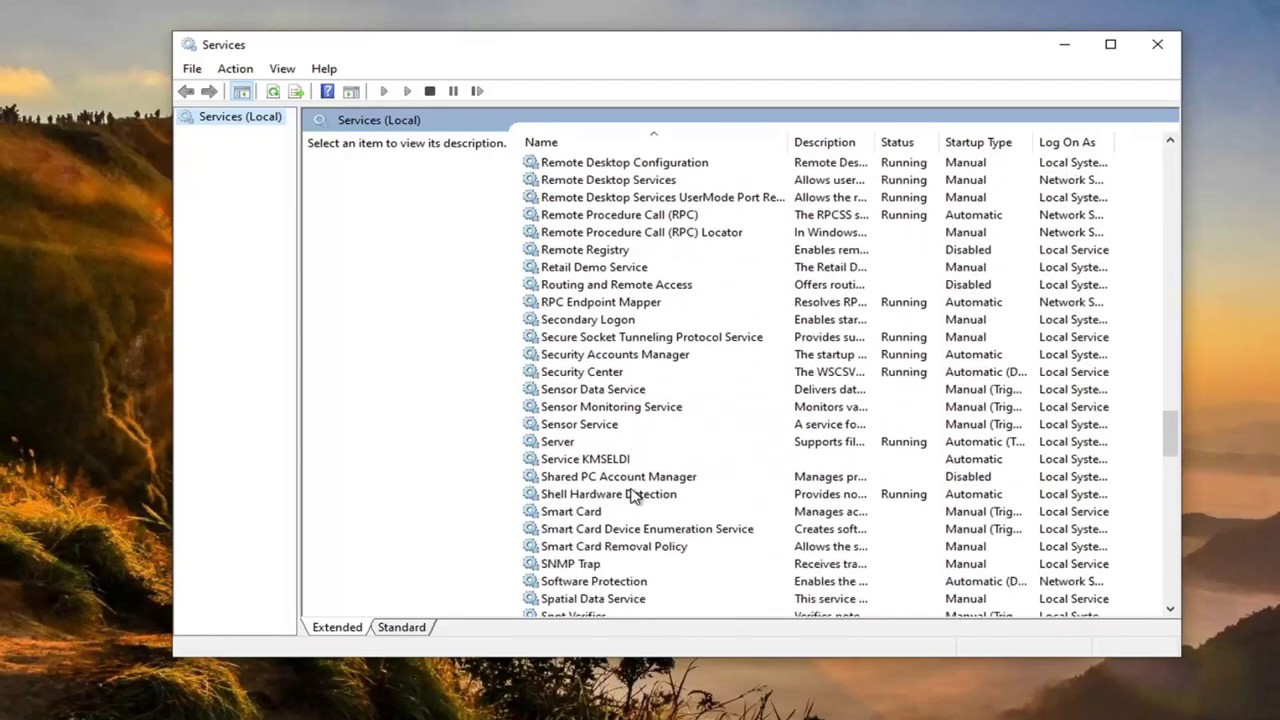
Task: Select Shared PC Account Manager service
Action: 618,477
